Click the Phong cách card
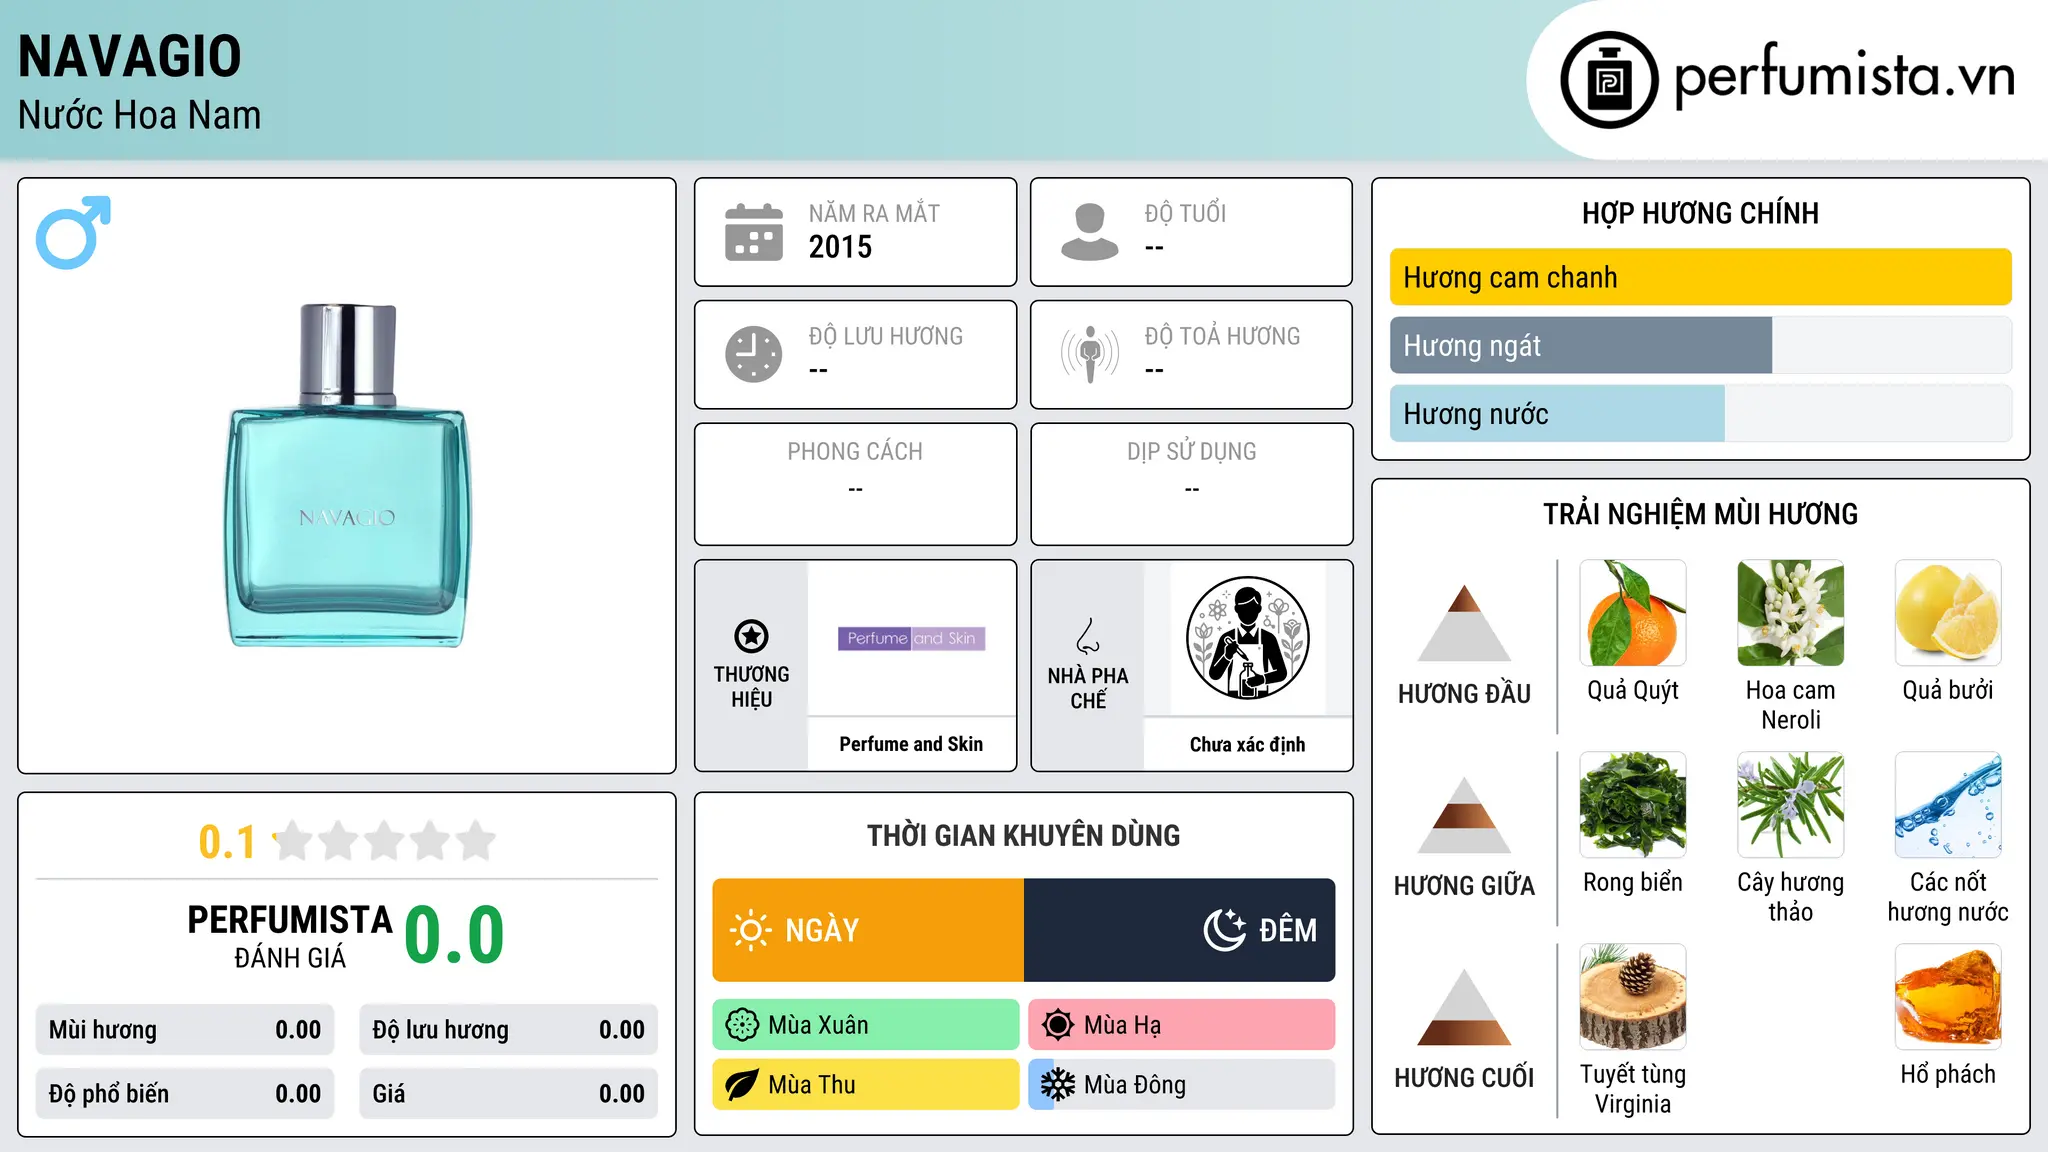Screen dimensions: 2048x1152 855,484
